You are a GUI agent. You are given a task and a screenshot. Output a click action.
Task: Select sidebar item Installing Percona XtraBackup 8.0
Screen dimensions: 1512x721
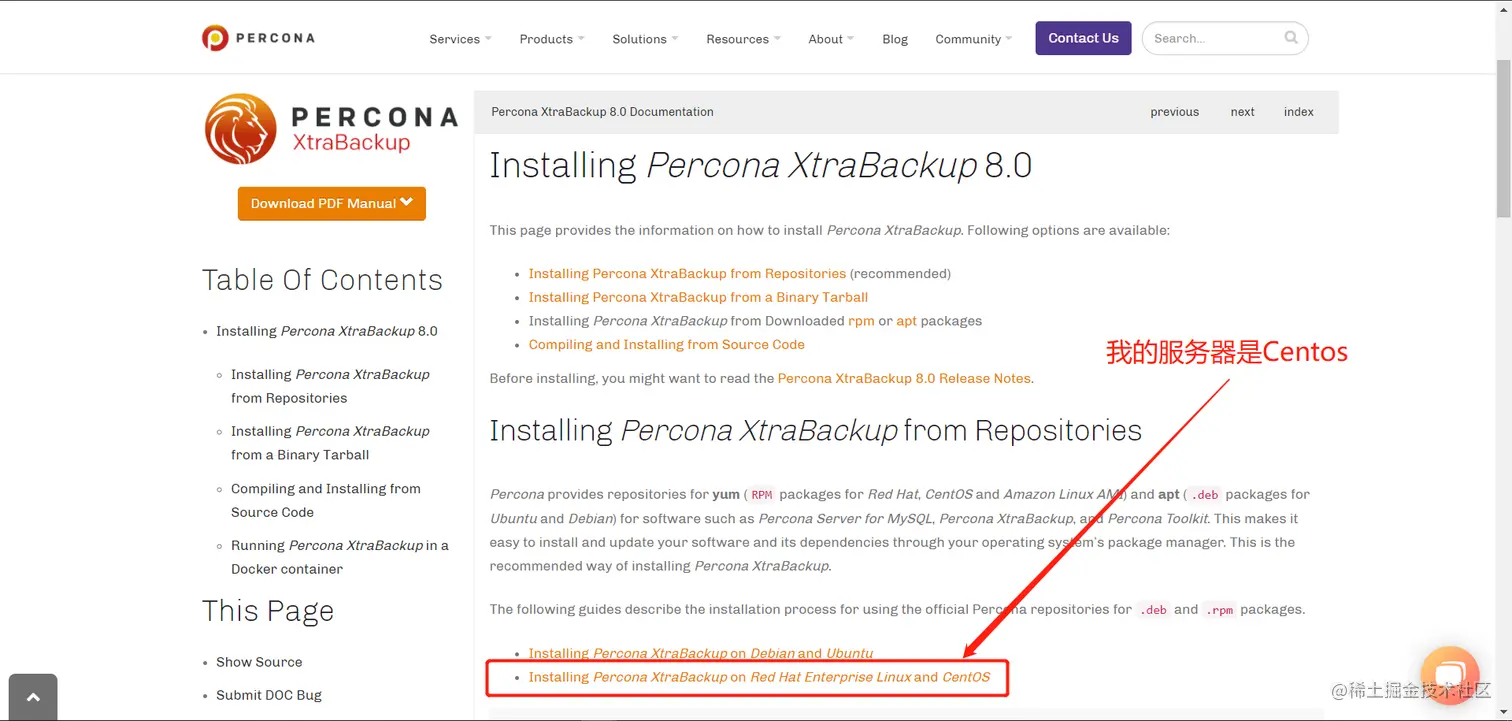pos(327,331)
